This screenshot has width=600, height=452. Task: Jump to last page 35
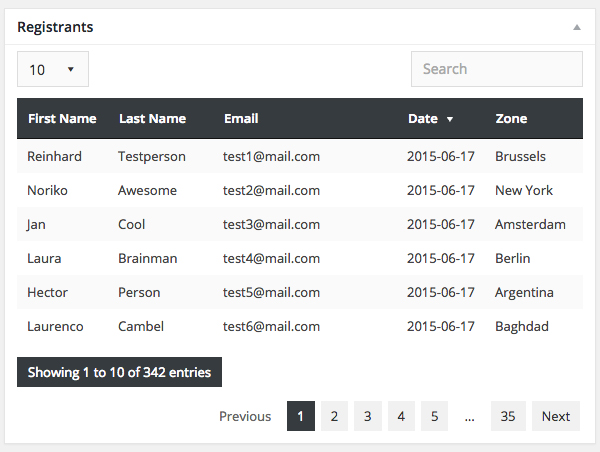coord(508,416)
